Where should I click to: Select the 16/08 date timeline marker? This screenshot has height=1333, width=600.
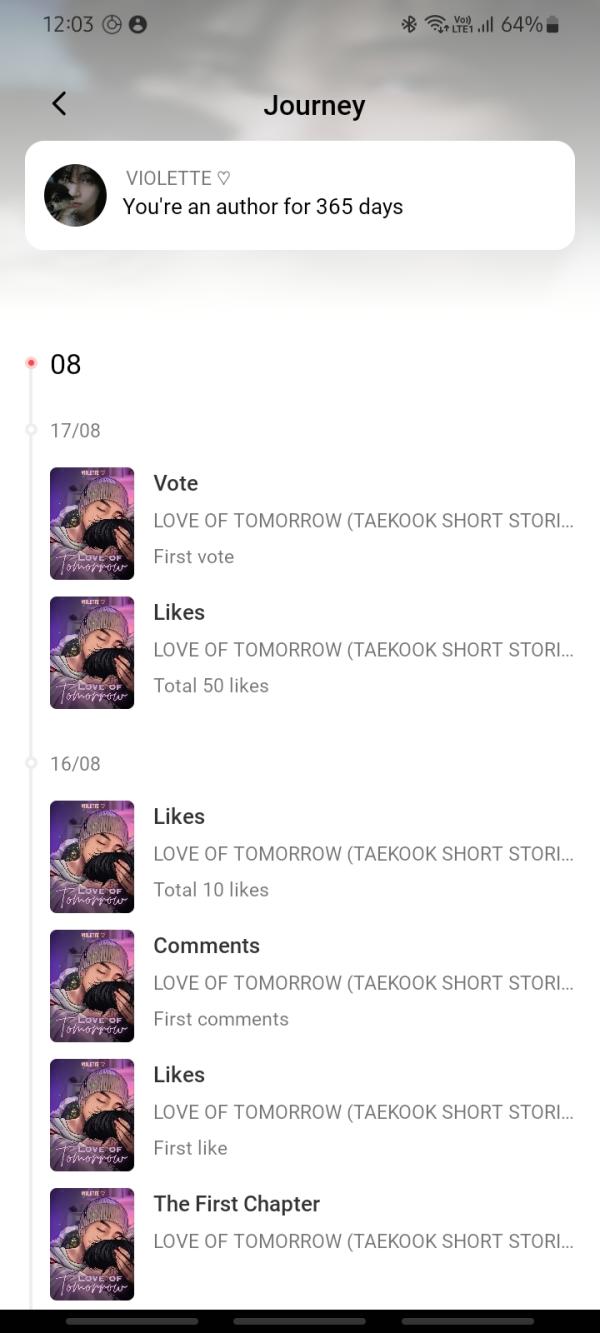31,763
